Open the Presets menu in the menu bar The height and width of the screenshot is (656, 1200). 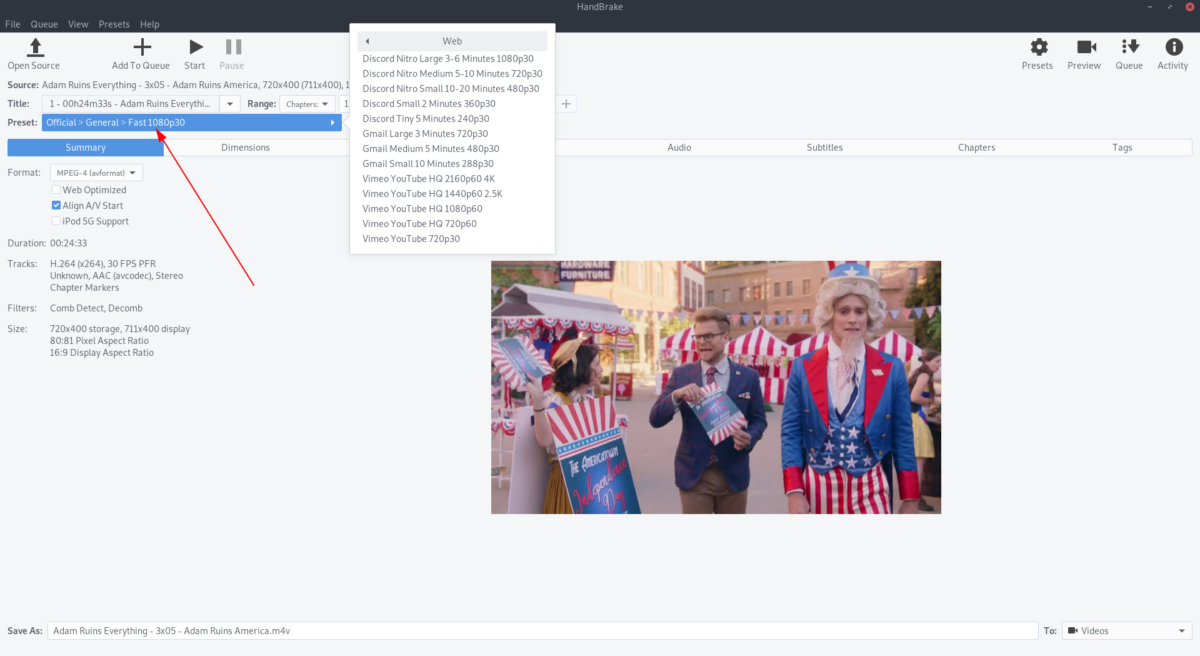[x=113, y=23]
